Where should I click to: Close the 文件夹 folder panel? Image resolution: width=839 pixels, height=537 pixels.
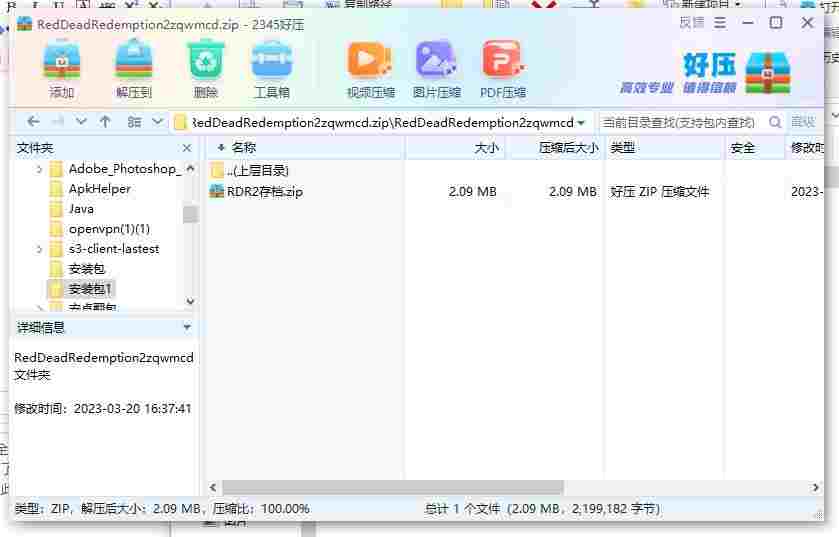click(x=187, y=148)
